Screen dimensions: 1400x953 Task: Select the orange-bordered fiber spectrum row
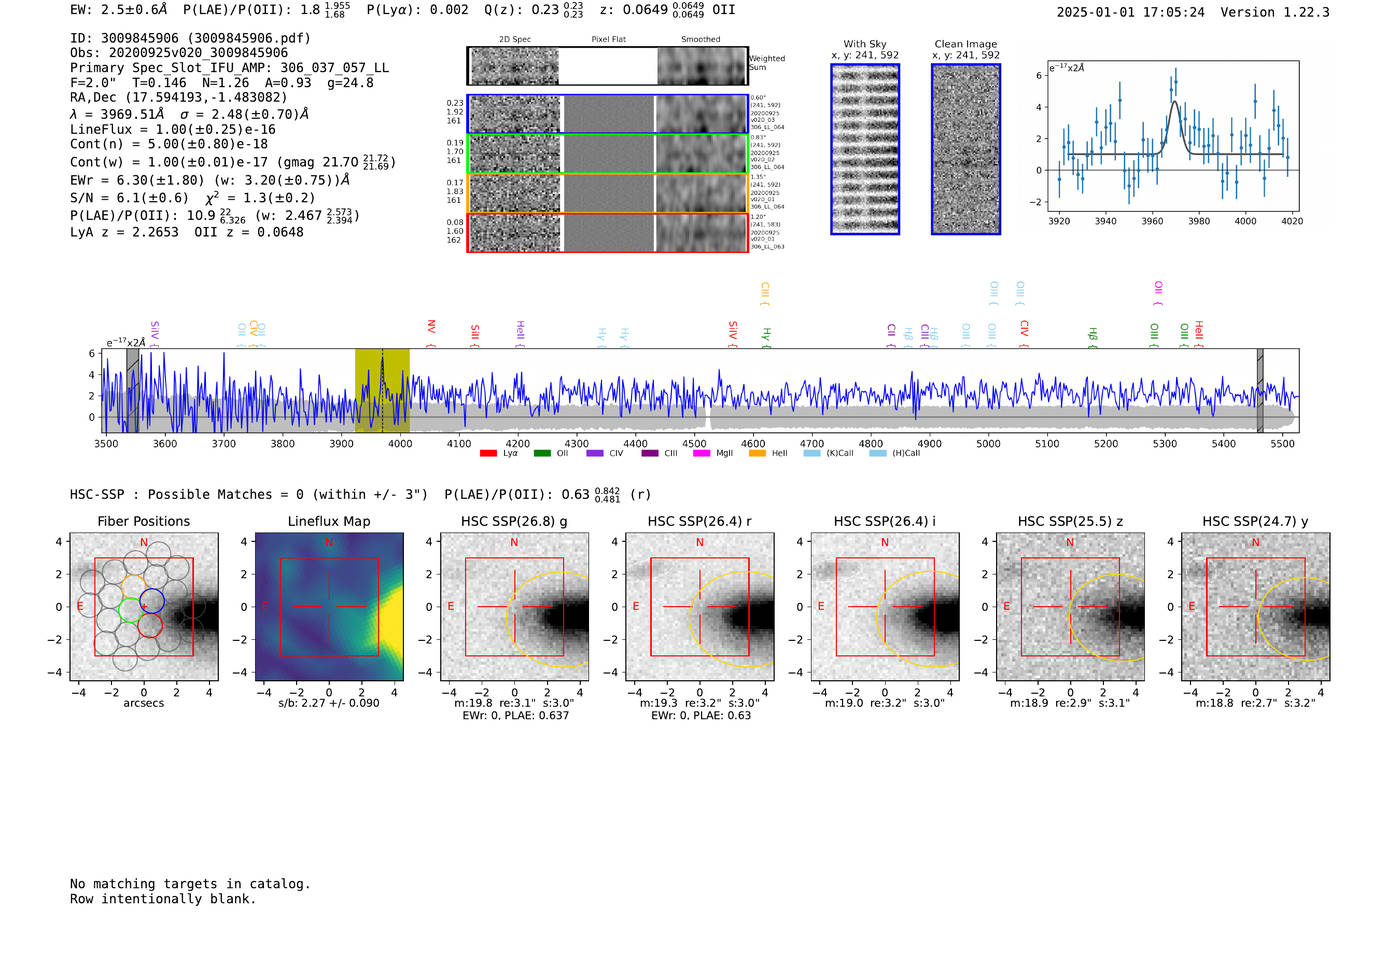[608, 193]
